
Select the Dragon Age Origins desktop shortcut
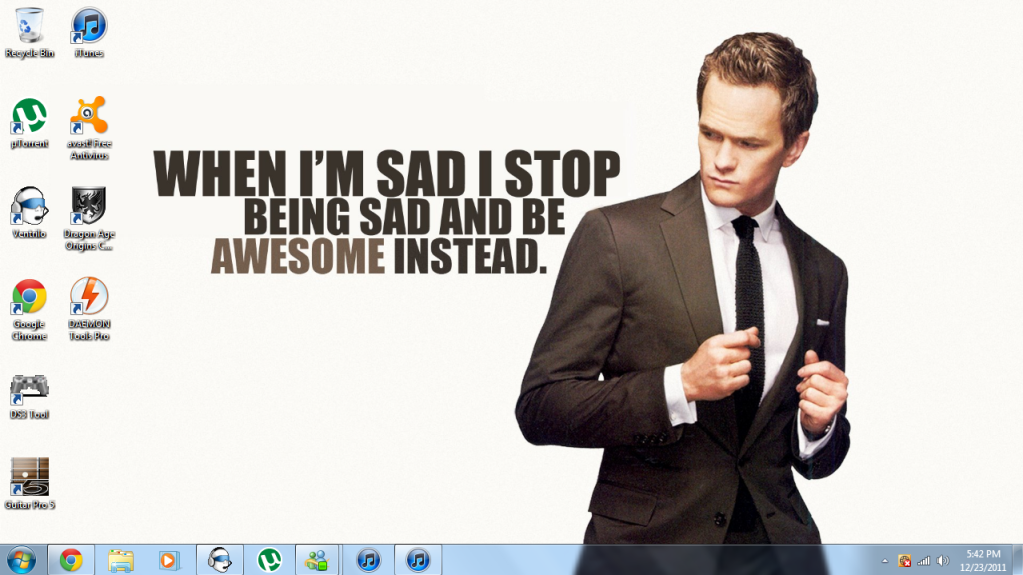[89, 219]
